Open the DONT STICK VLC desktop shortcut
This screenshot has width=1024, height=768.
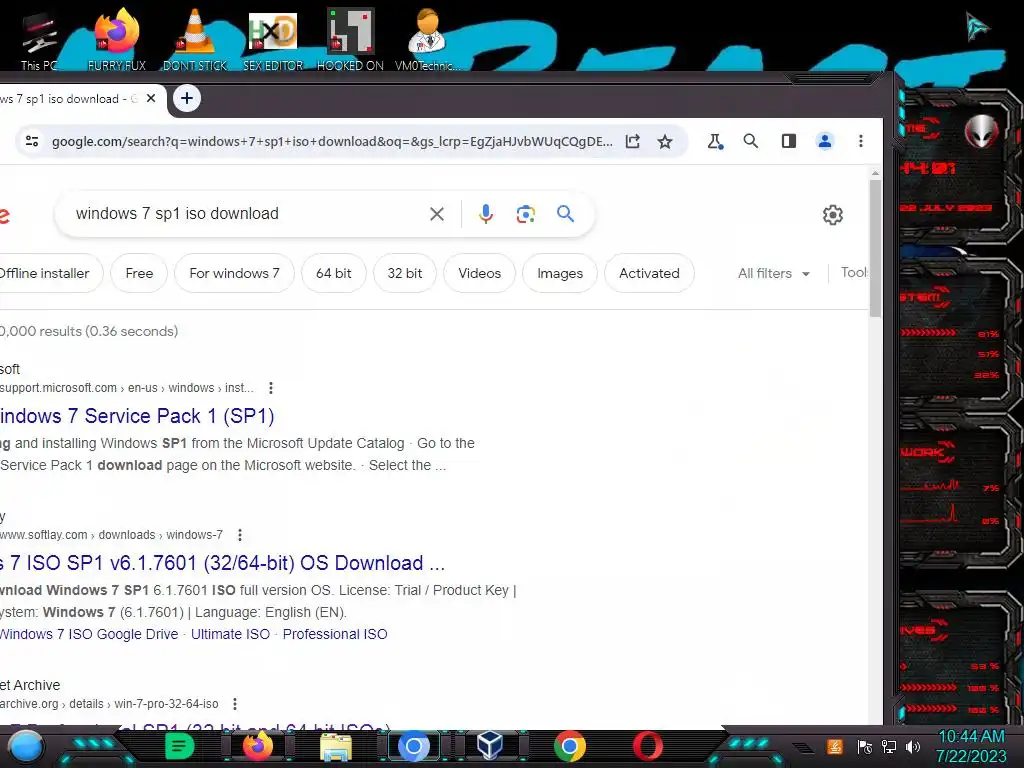(x=195, y=40)
